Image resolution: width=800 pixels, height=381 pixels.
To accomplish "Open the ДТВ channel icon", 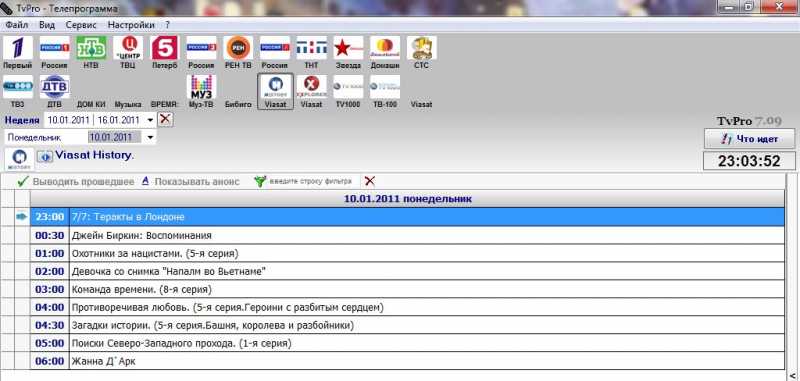I will pyautogui.click(x=54, y=87).
